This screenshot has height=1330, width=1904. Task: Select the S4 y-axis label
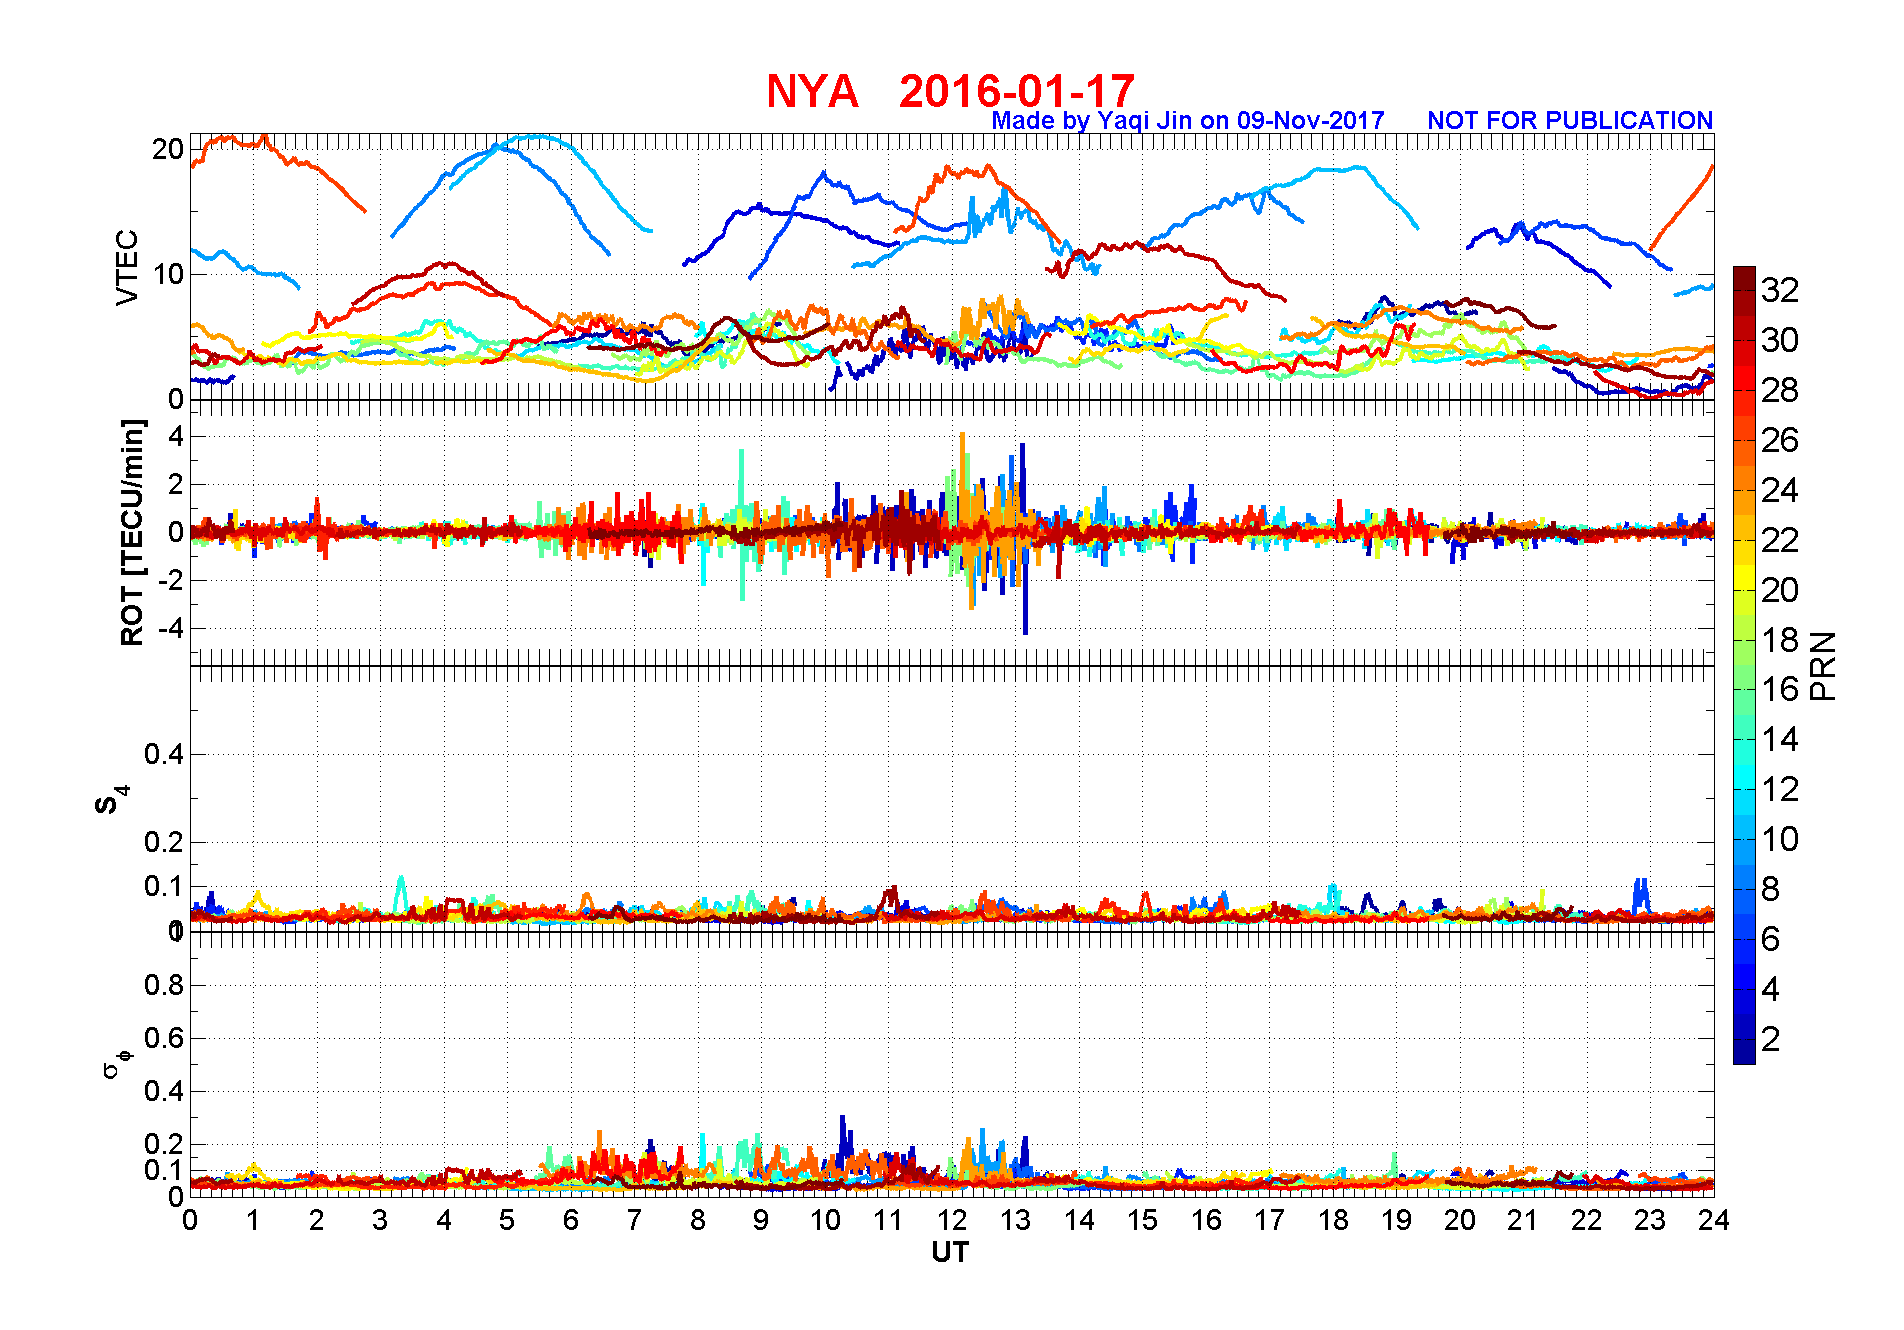tap(112, 800)
